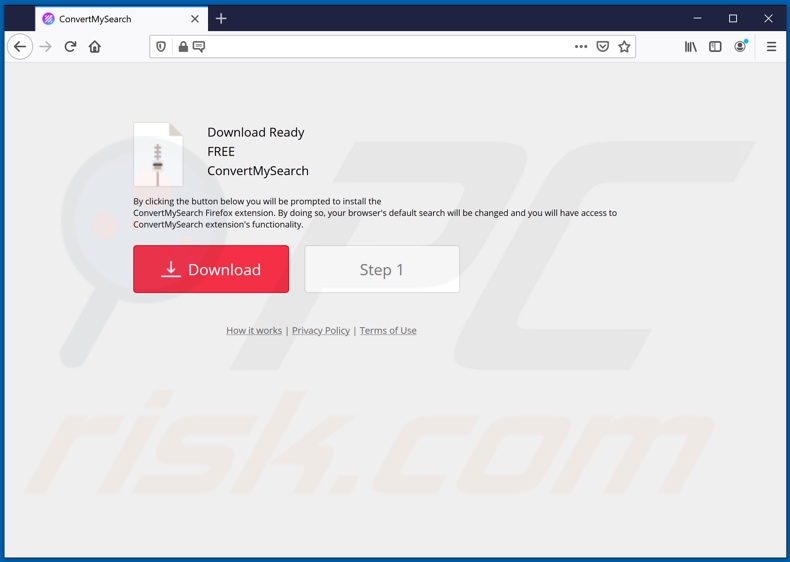Click the red Download button
The height and width of the screenshot is (562, 790).
(x=211, y=269)
